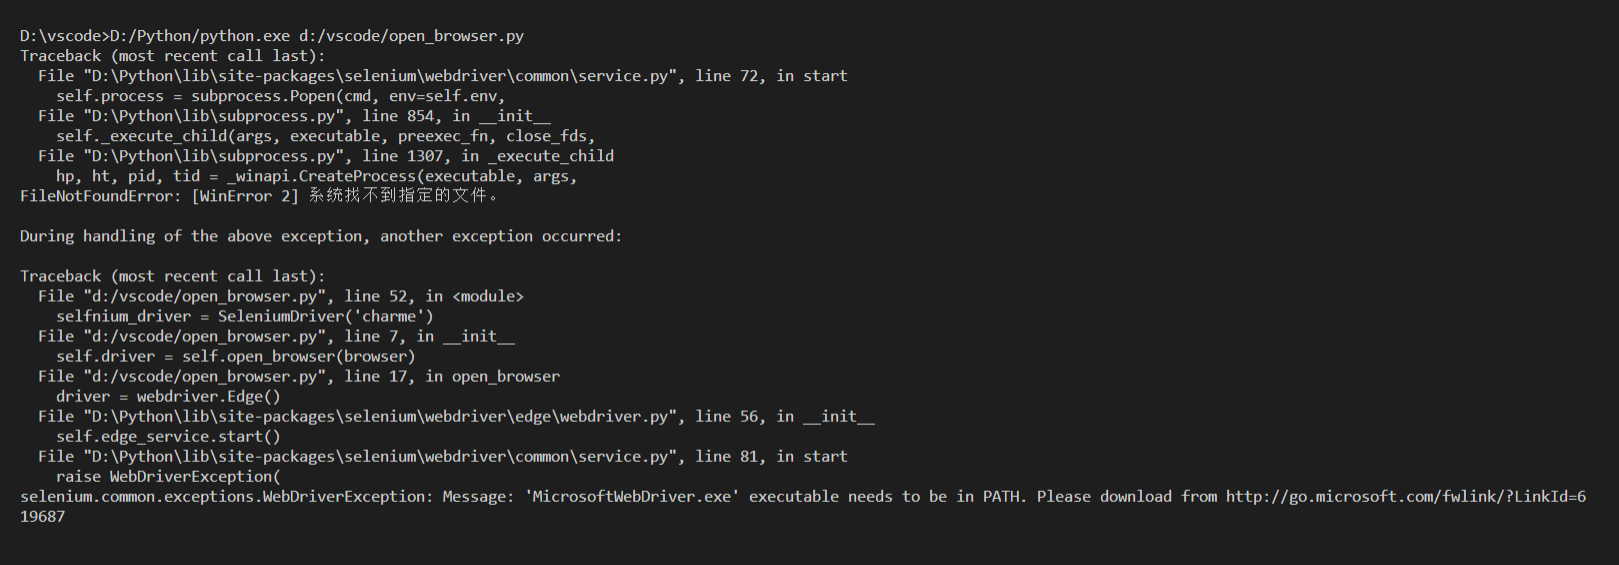Click the SeleniumDriver('charme') code line
The width and height of the screenshot is (1619, 565).
click(245, 316)
